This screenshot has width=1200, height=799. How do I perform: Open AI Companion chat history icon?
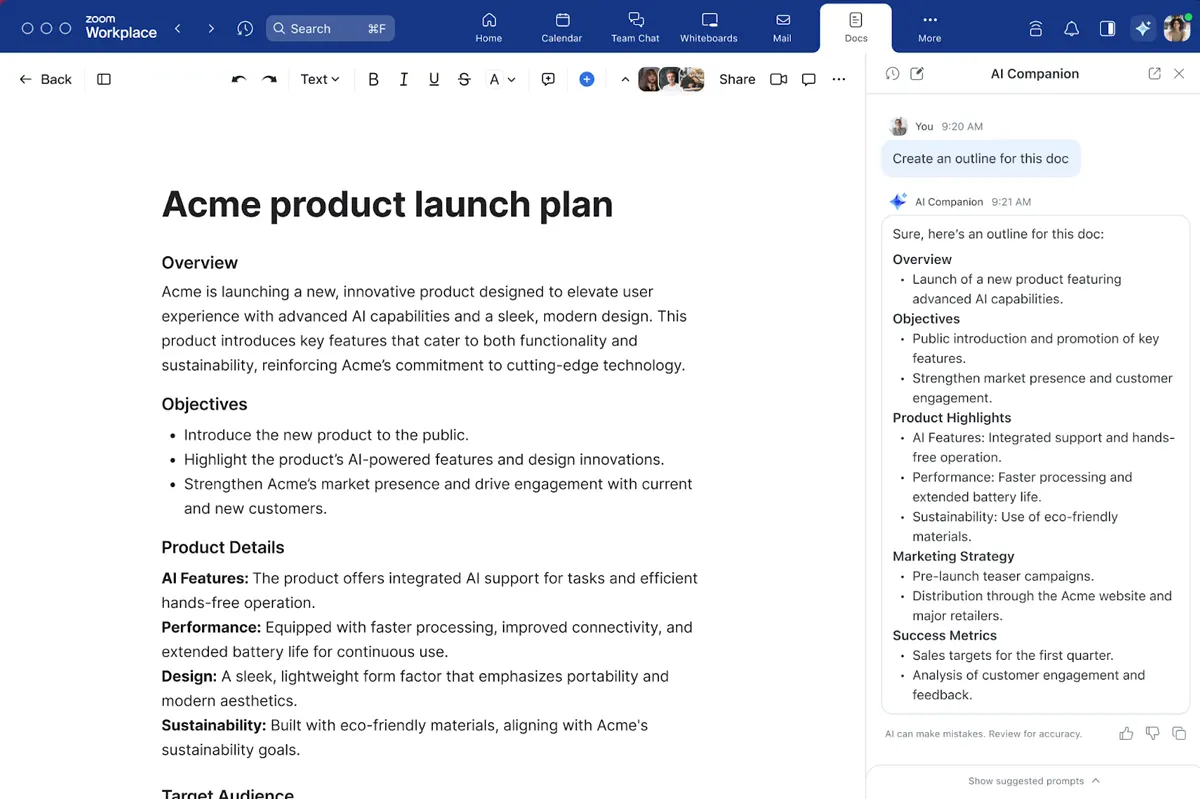(892, 74)
